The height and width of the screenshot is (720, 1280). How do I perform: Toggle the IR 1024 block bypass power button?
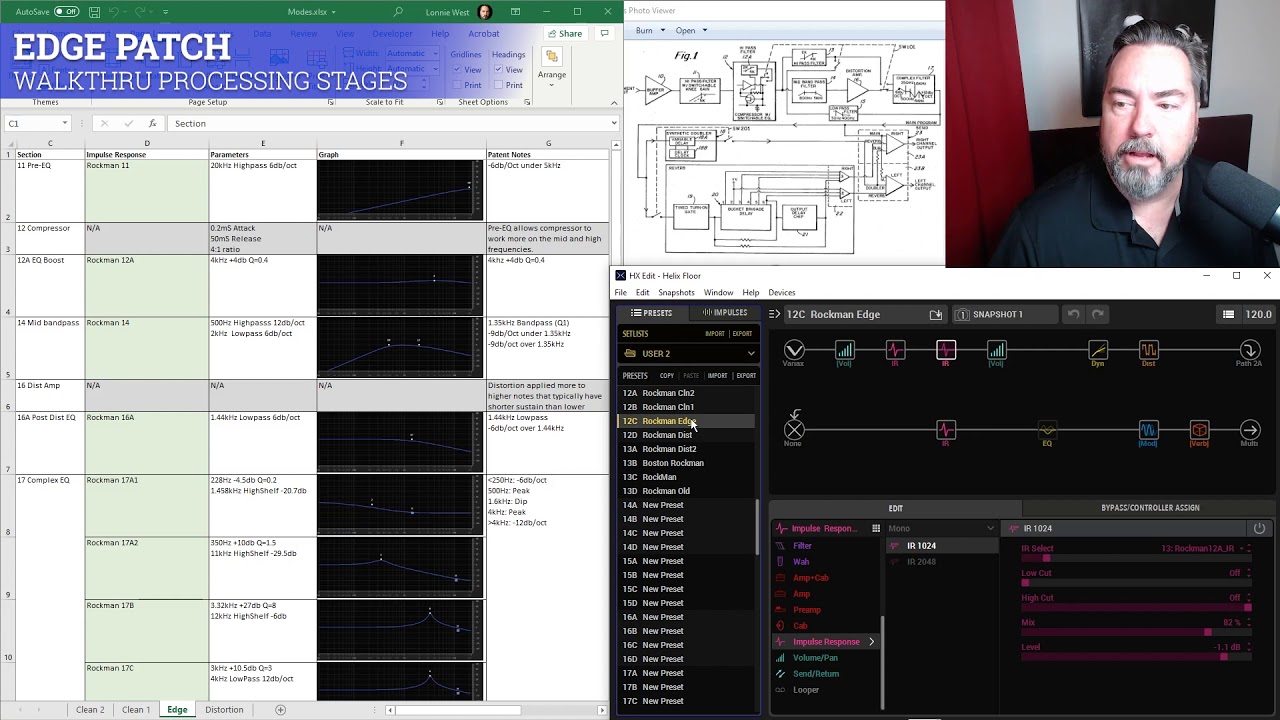pyautogui.click(x=1259, y=528)
